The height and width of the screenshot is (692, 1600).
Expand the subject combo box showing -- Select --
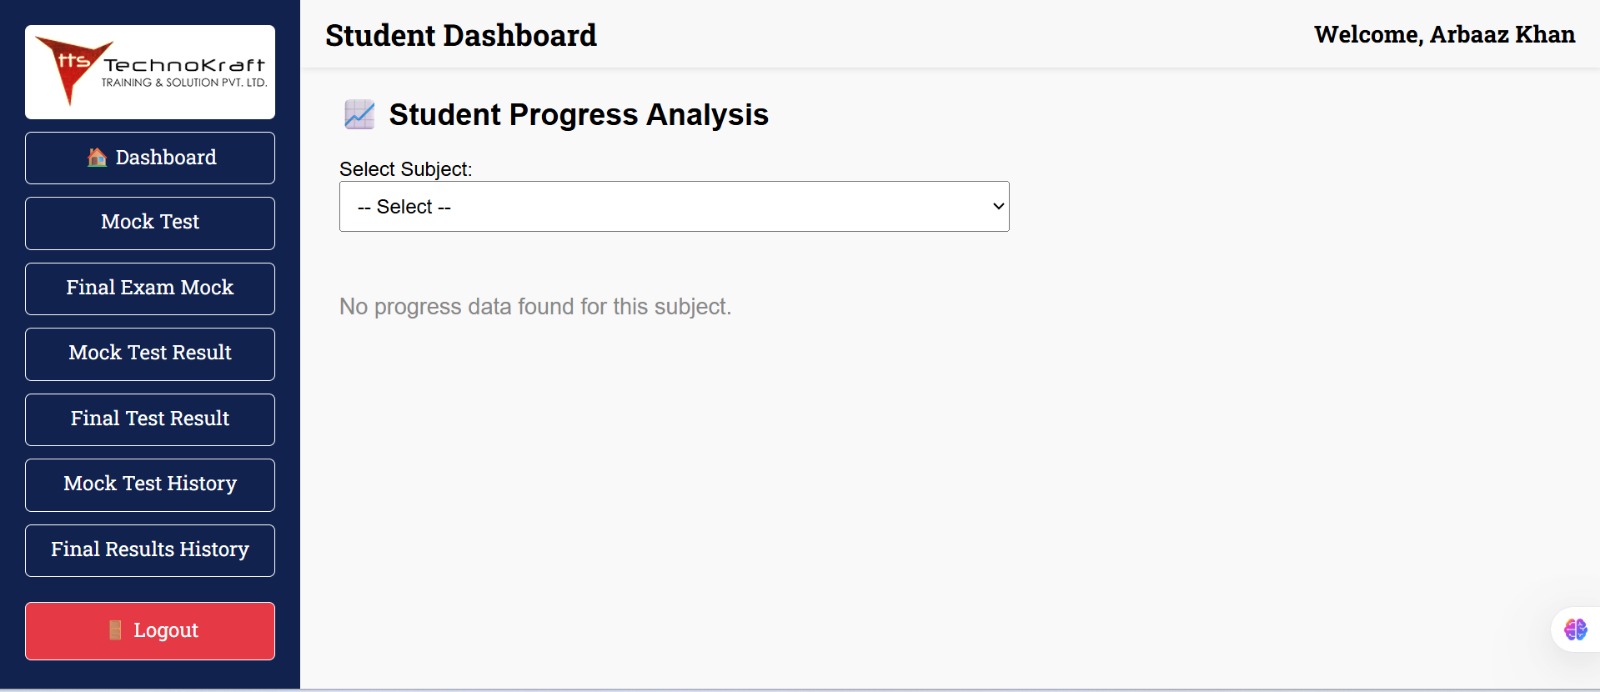coord(674,206)
